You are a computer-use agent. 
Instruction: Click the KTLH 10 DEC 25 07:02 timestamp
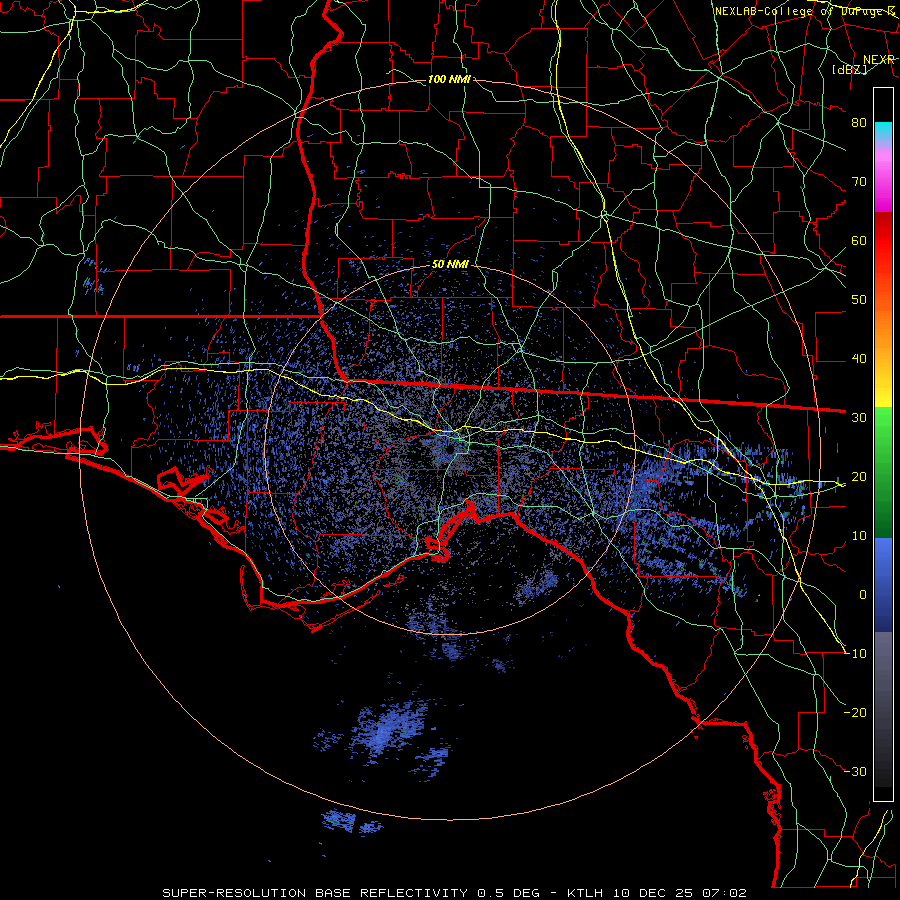(x=657, y=893)
